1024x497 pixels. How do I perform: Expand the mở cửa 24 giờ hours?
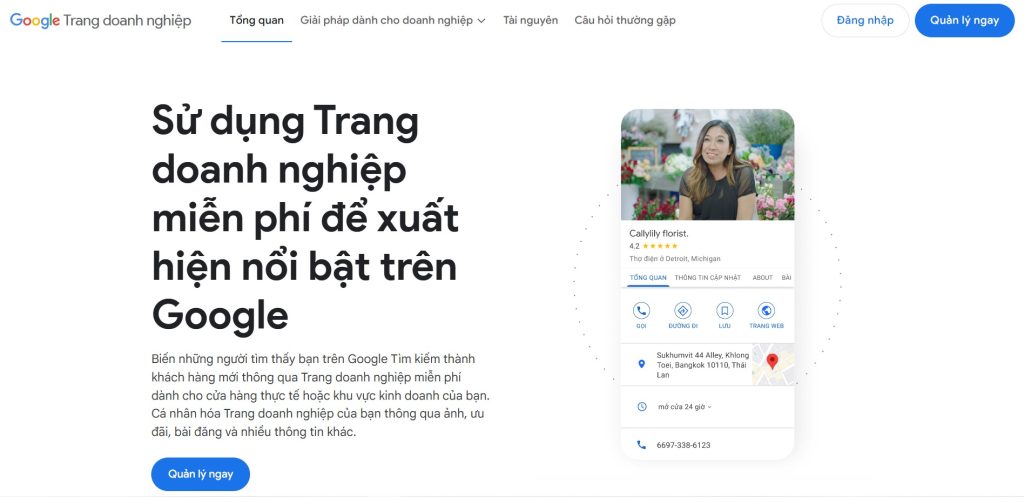click(x=684, y=406)
